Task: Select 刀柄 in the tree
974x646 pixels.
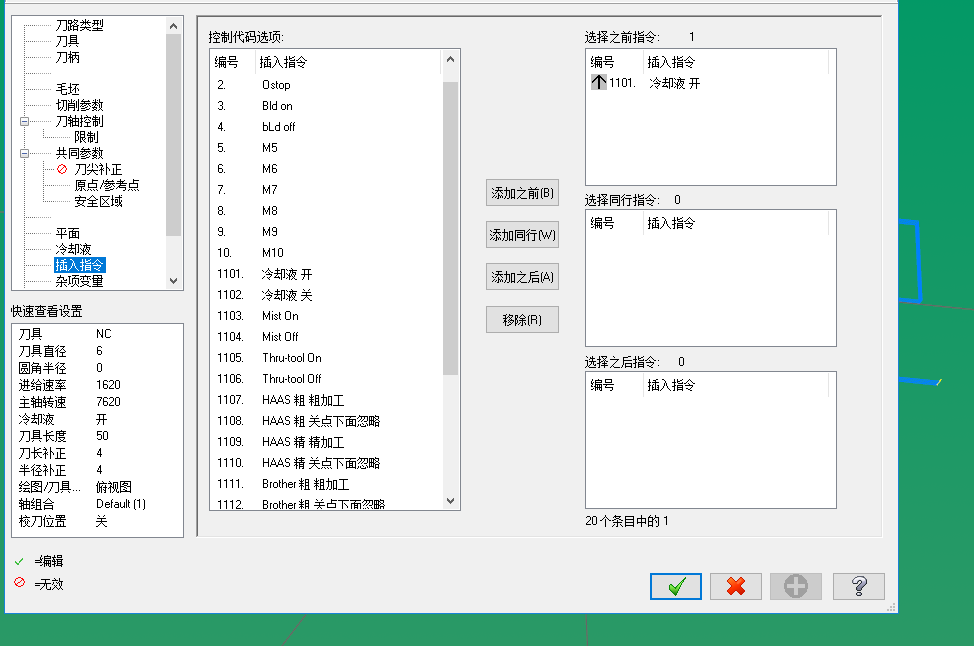Action: [67, 58]
